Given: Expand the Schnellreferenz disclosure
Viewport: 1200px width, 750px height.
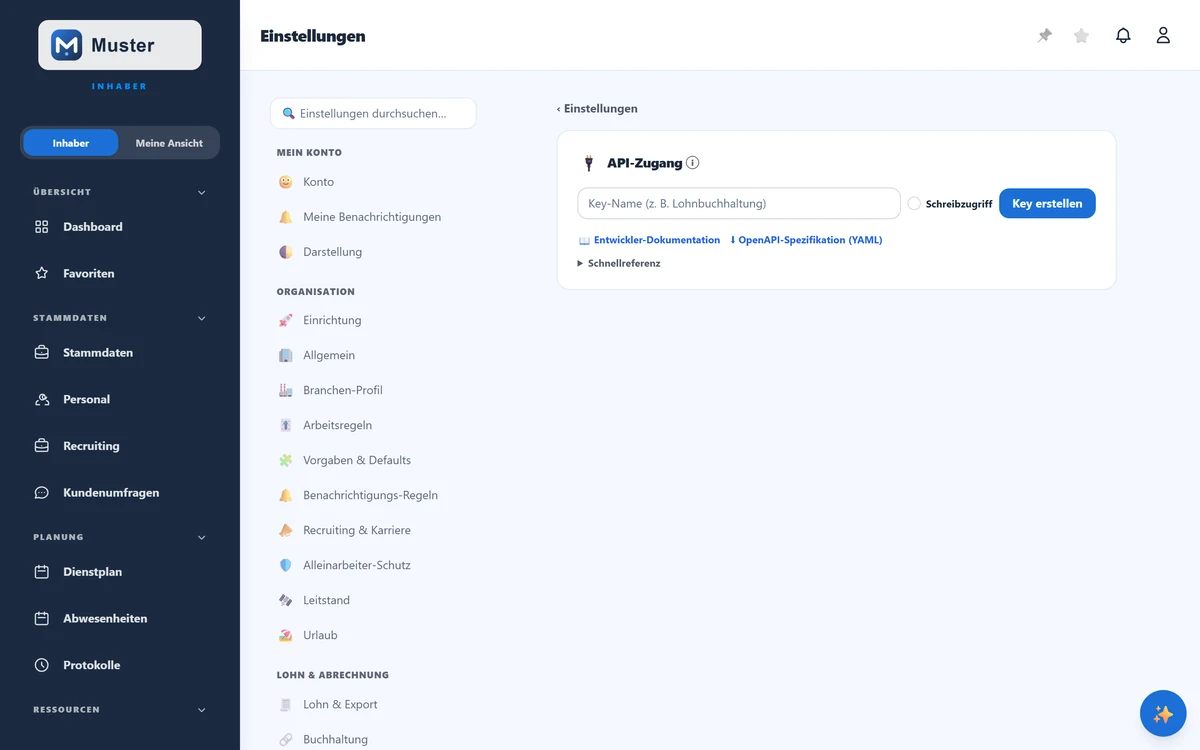Looking at the screenshot, I should pyautogui.click(x=619, y=263).
